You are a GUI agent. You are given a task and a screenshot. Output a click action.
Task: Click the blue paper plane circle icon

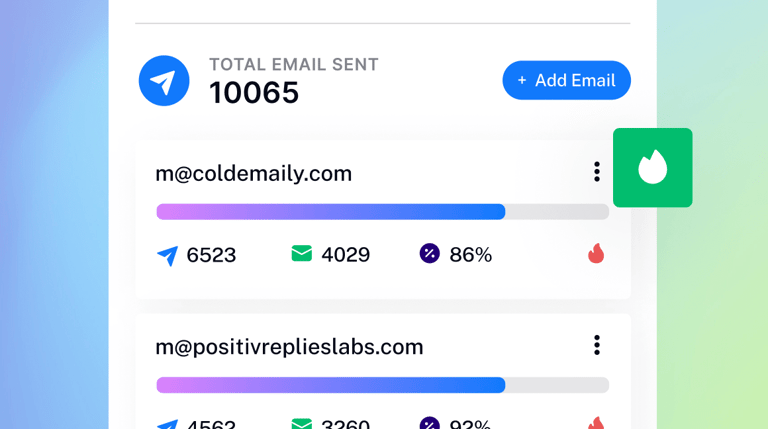164,81
